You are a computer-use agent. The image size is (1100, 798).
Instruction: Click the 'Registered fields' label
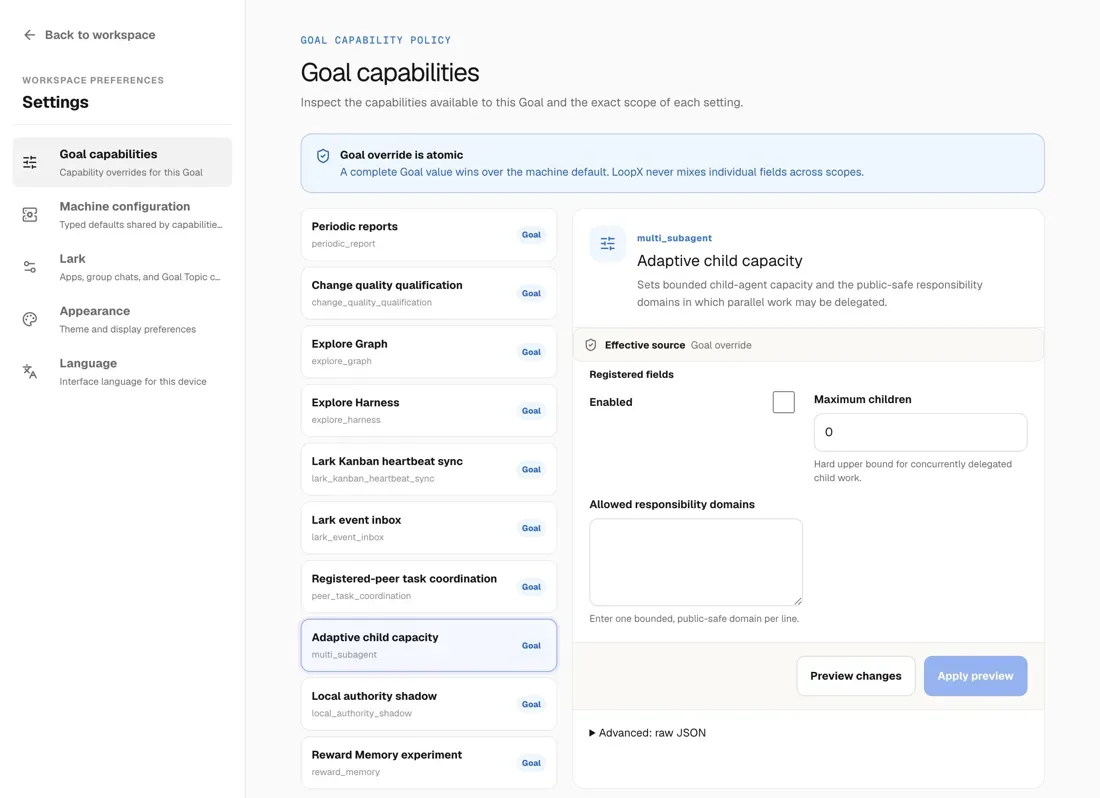631,374
